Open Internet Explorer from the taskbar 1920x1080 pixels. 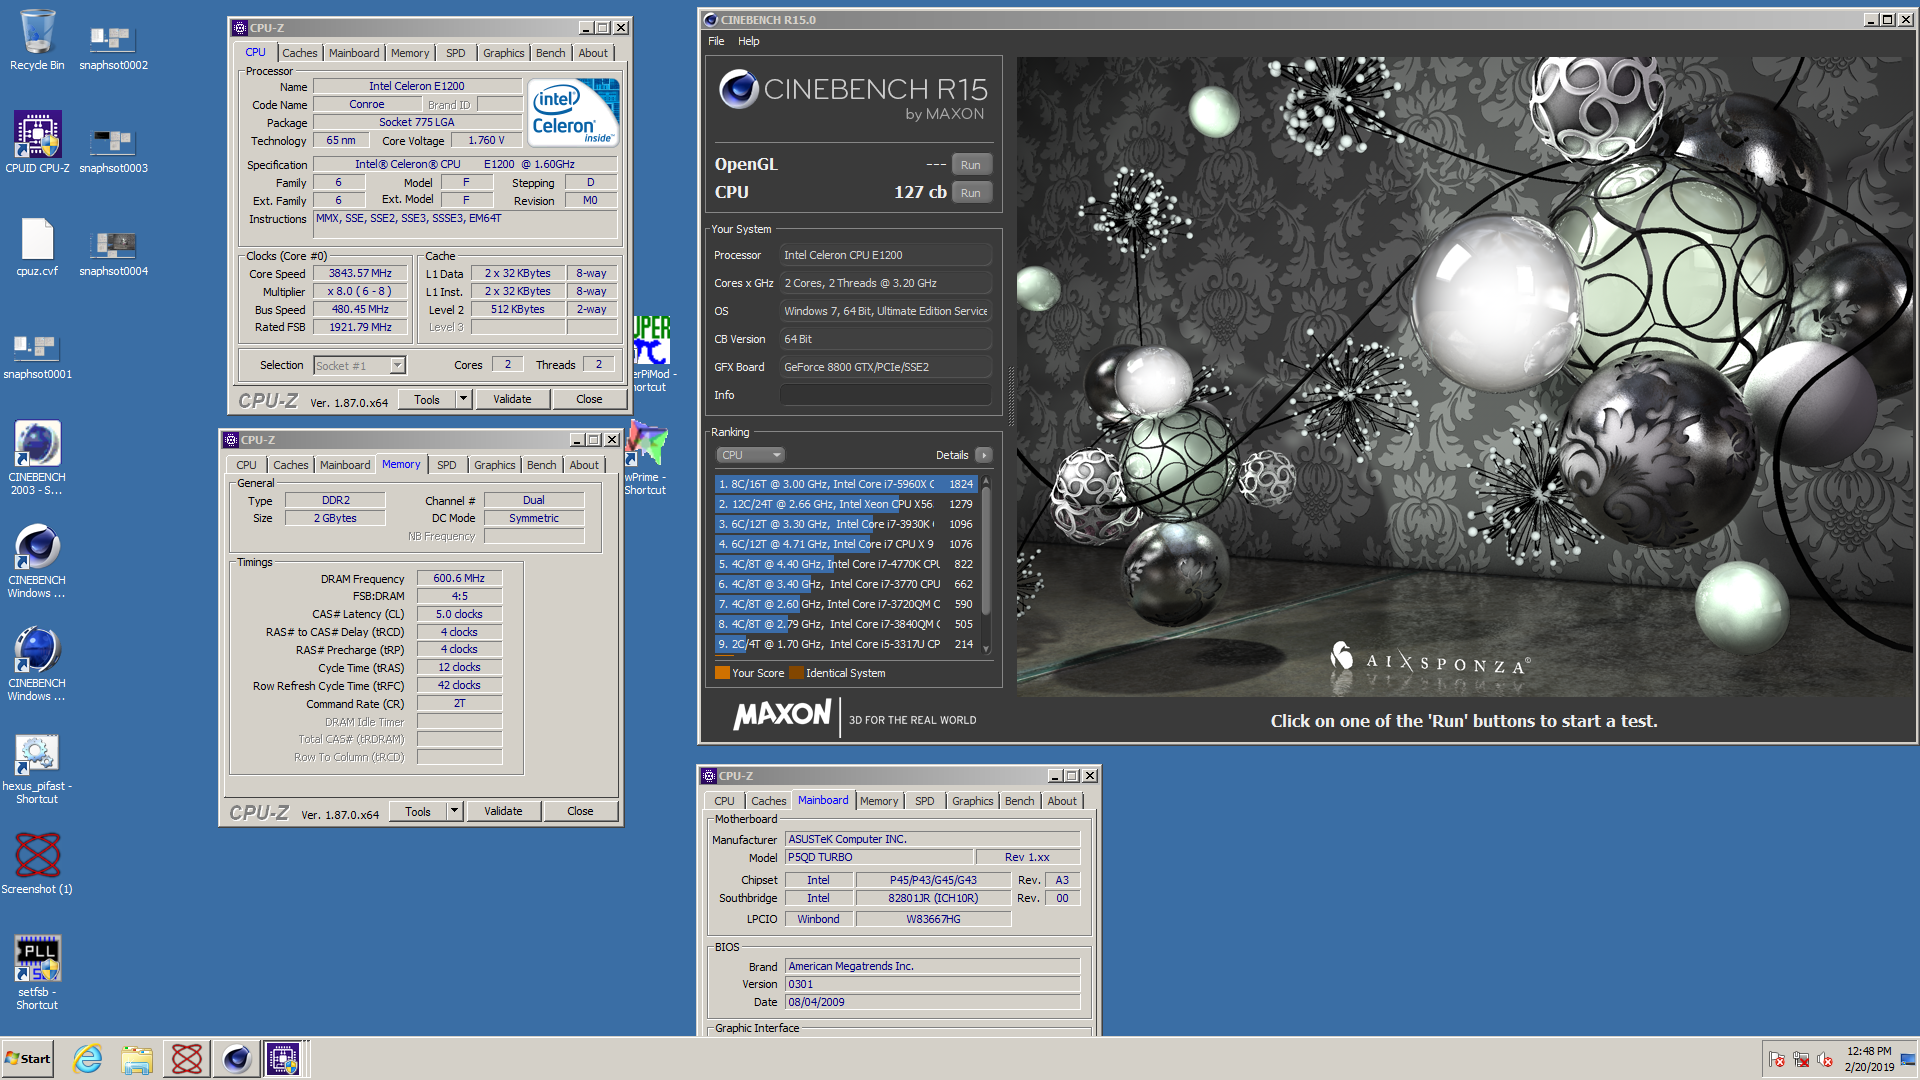(88, 1059)
